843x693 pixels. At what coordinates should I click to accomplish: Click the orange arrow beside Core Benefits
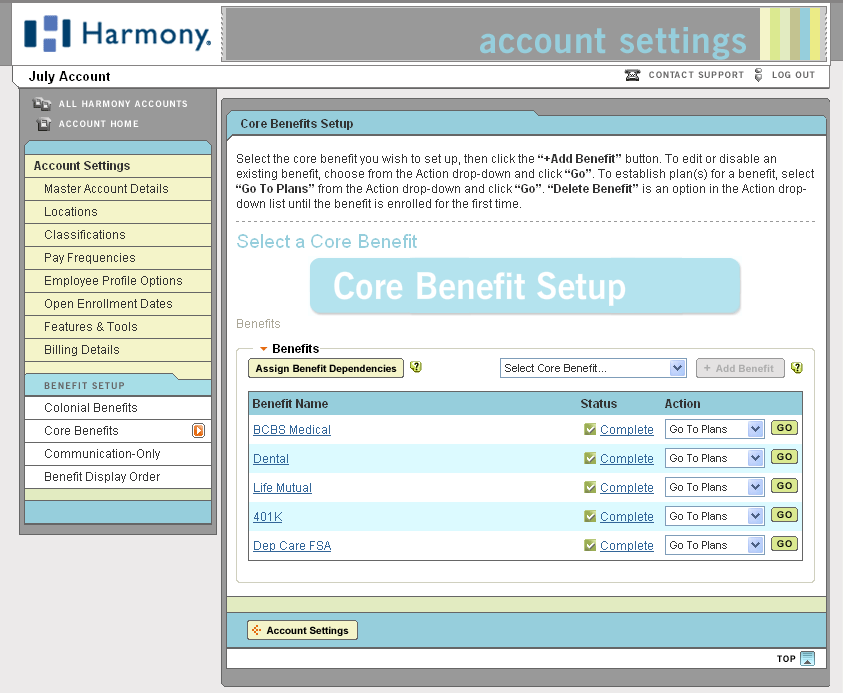click(198, 431)
